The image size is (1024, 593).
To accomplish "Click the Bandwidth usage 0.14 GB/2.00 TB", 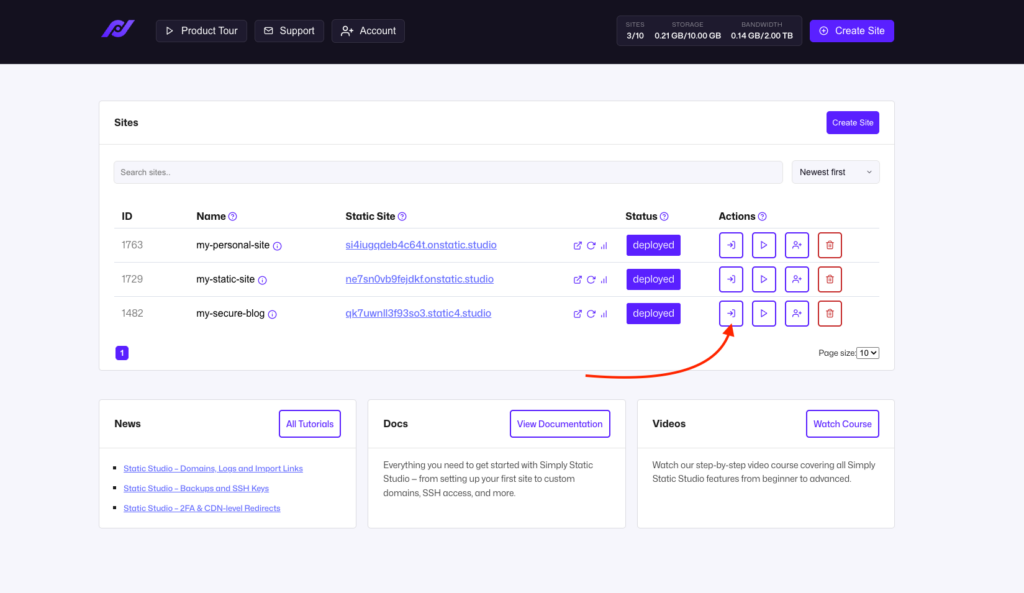I will [x=761, y=36].
